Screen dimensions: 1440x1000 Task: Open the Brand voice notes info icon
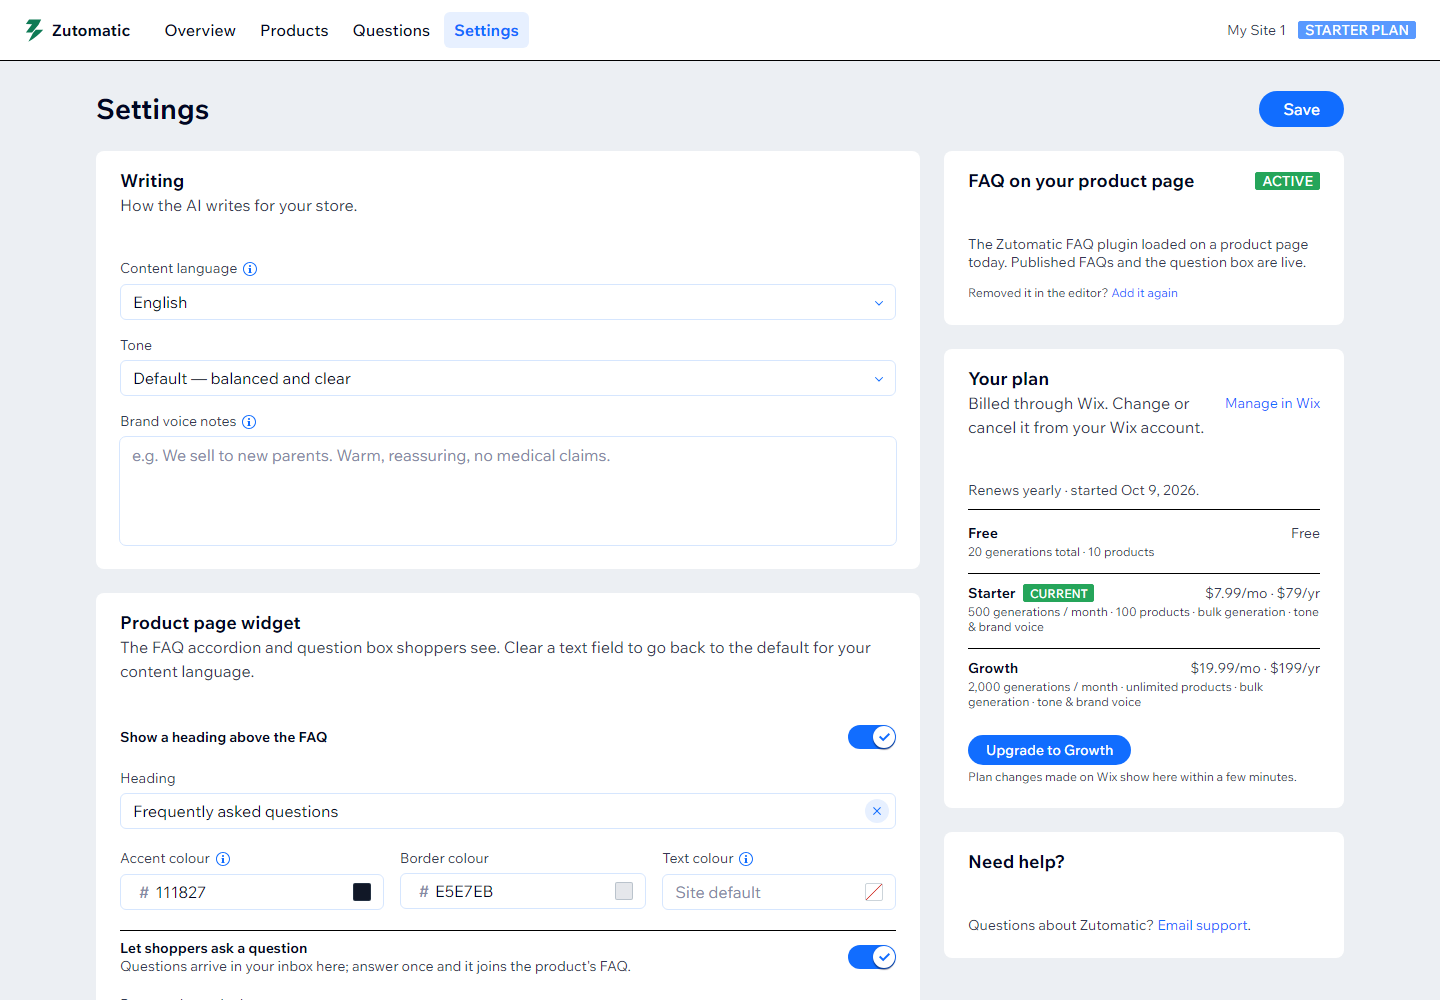coord(249,422)
